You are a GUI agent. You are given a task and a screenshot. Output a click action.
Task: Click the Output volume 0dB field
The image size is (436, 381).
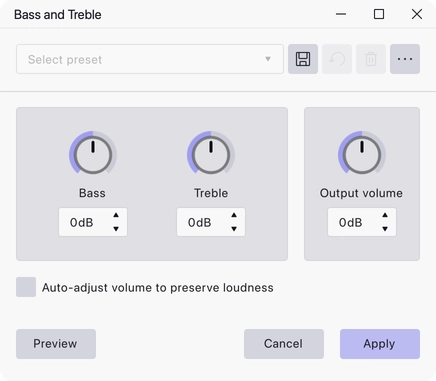click(x=362, y=222)
